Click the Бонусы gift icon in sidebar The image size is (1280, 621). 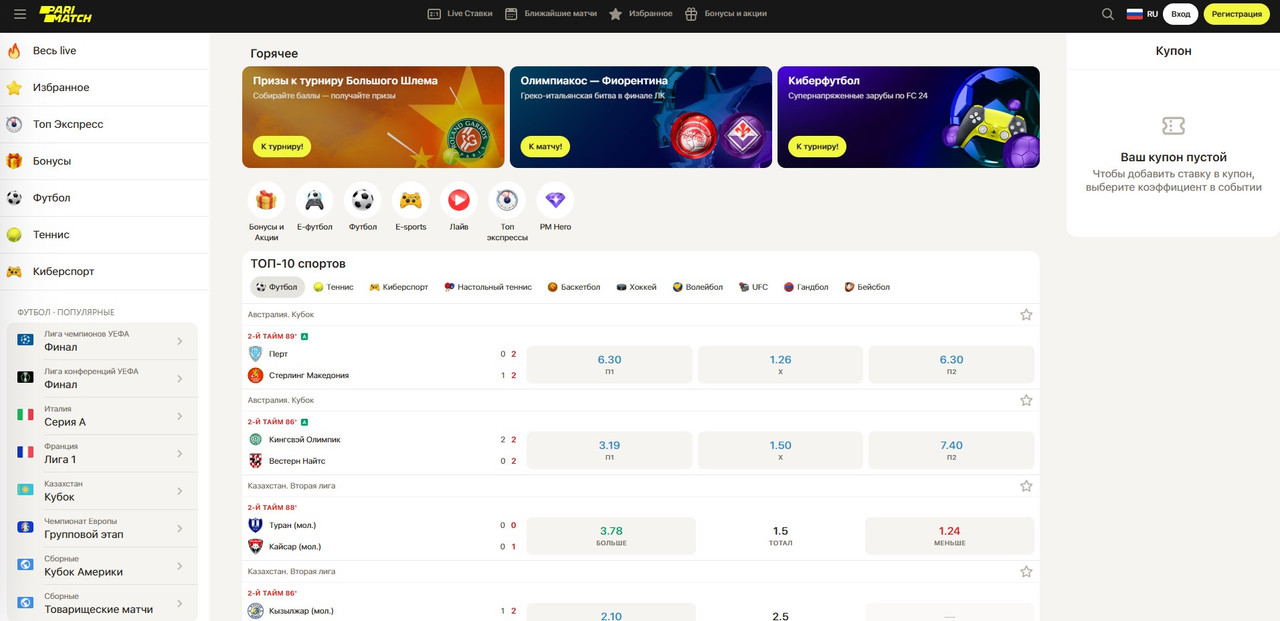coord(14,161)
